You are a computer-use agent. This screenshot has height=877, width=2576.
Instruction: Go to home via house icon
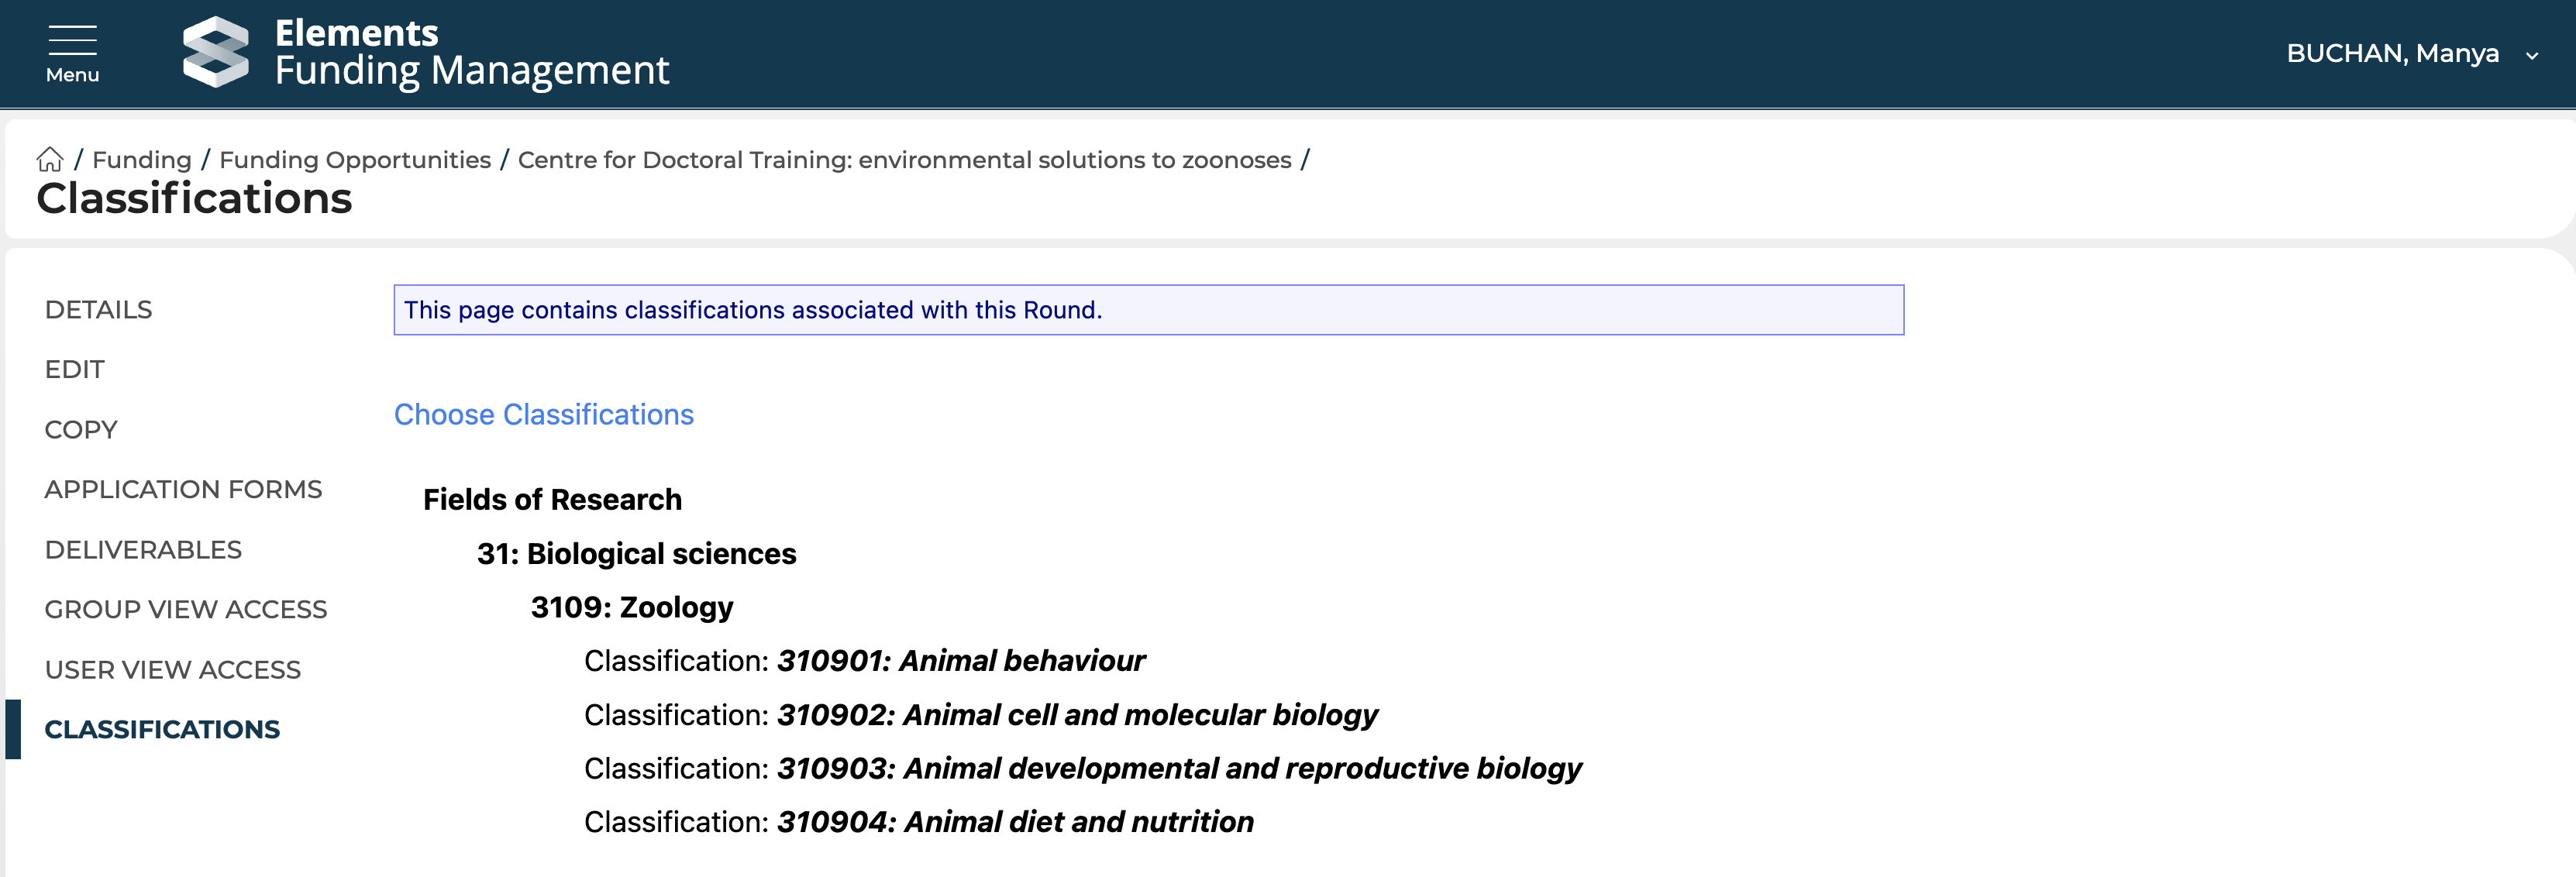click(49, 160)
